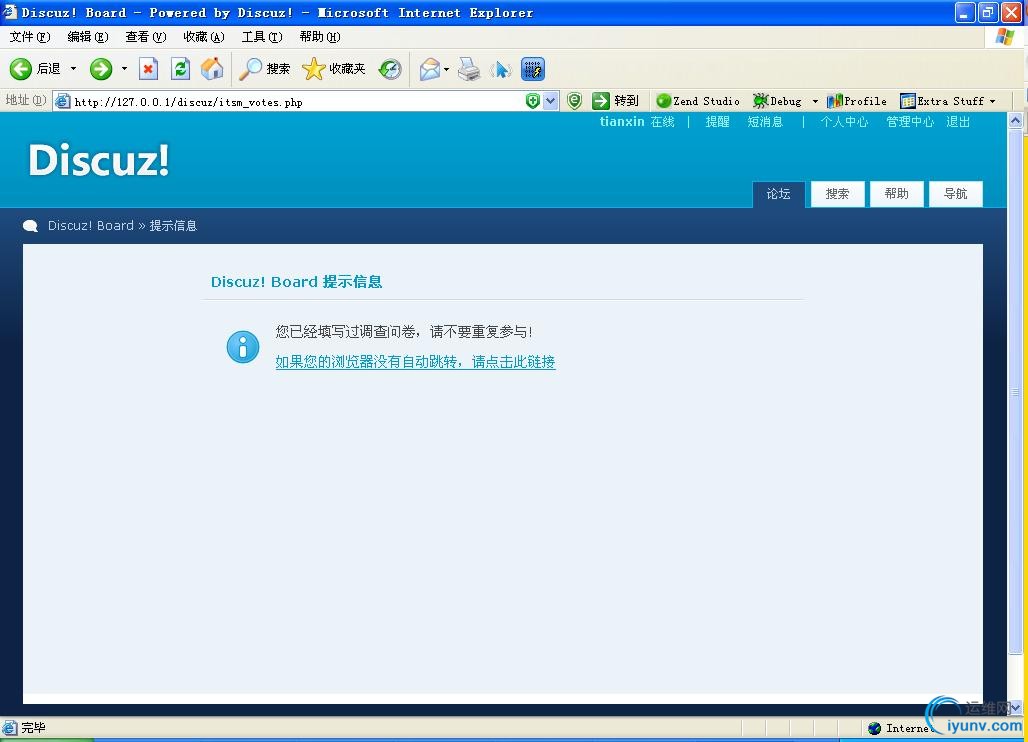The image size is (1028, 742).
Task: Open the browsing History icon
Action: pos(390,69)
